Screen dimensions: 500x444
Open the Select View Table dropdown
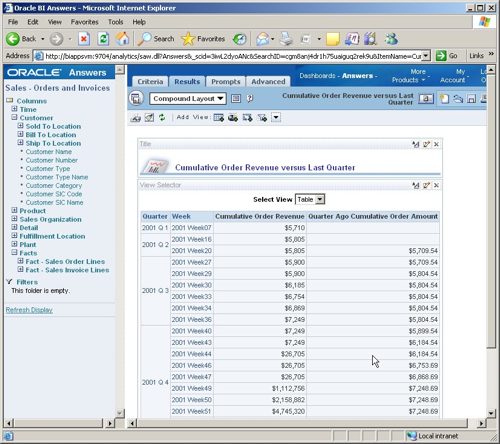coord(310,199)
